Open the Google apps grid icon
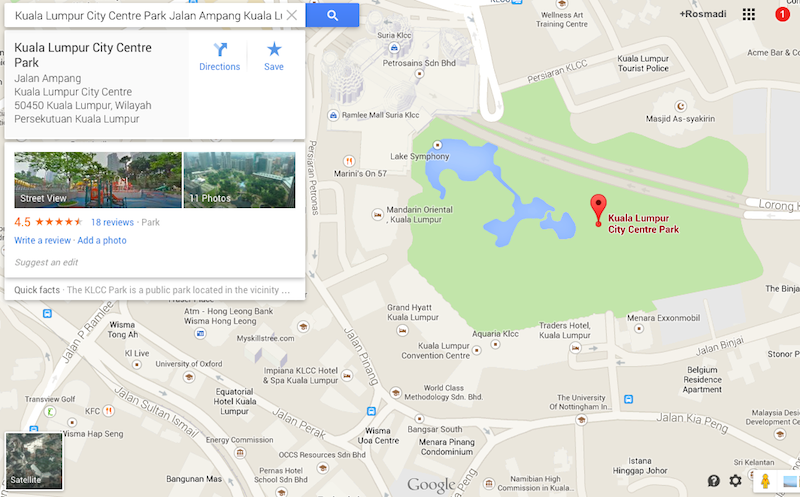Screen dimensions: 800x497 (748, 14)
